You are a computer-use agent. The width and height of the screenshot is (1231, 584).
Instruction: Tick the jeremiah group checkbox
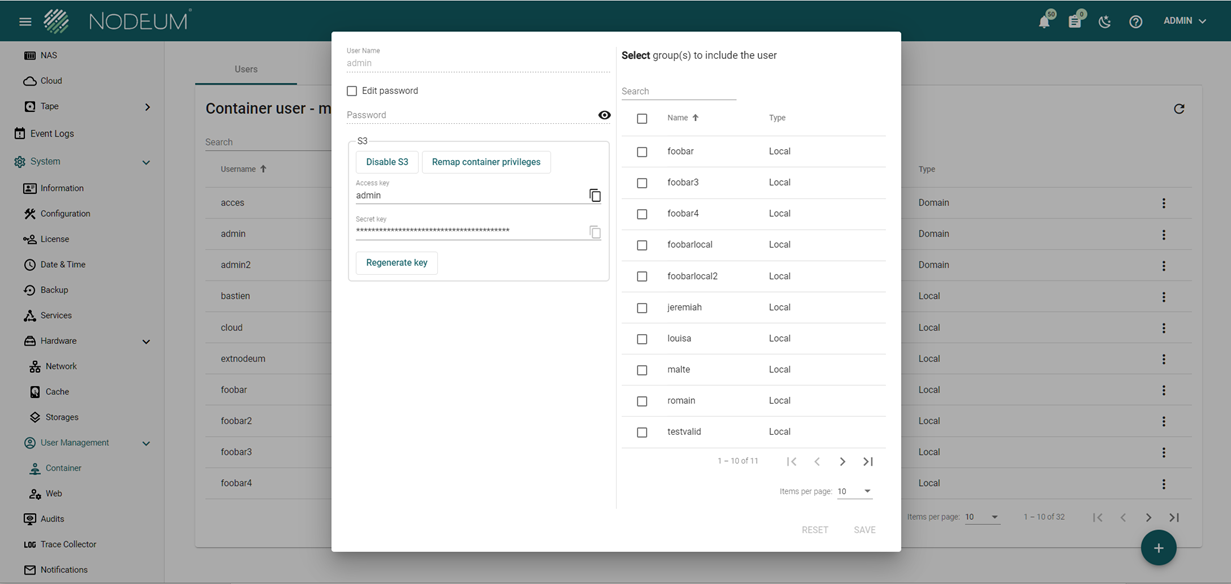pyautogui.click(x=642, y=308)
